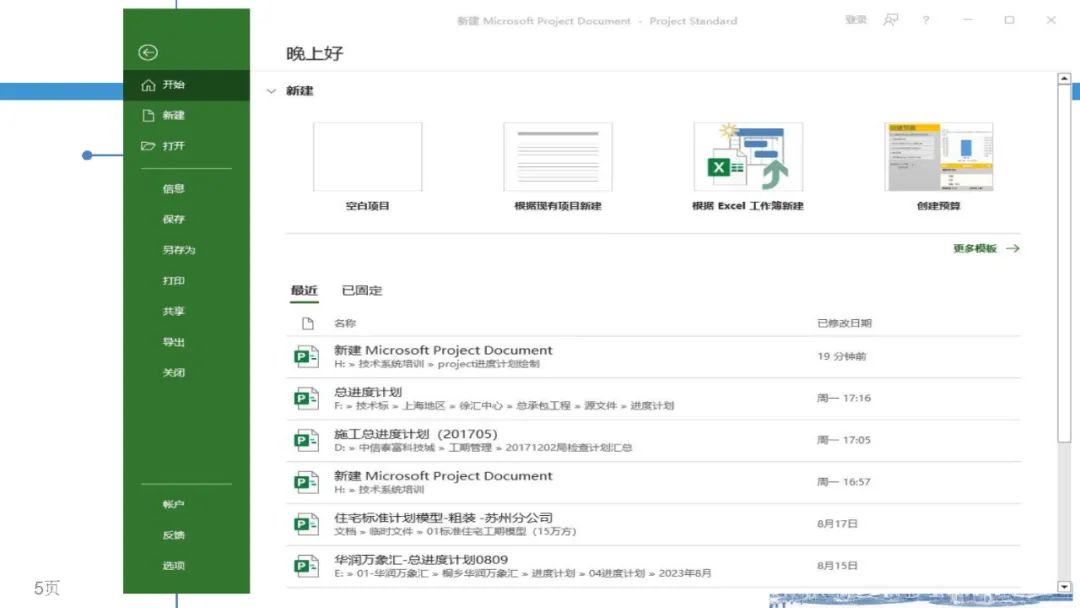Click the file icon in list header
Image resolution: width=1080 pixels, height=608 pixels.
pyautogui.click(x=308, y=323)
